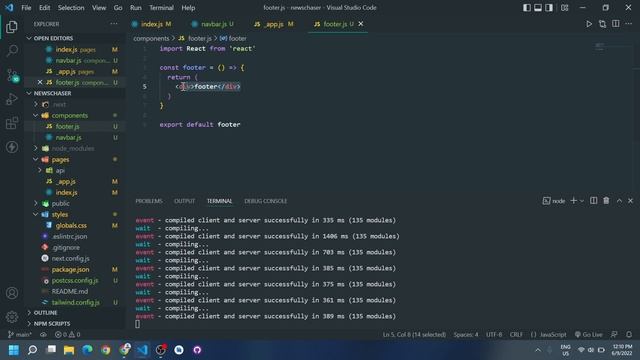Screen dimensions: 640x360
Task: Open Thunder Client lightning icon
Action: pyautogui.click(x=12, y=147)
